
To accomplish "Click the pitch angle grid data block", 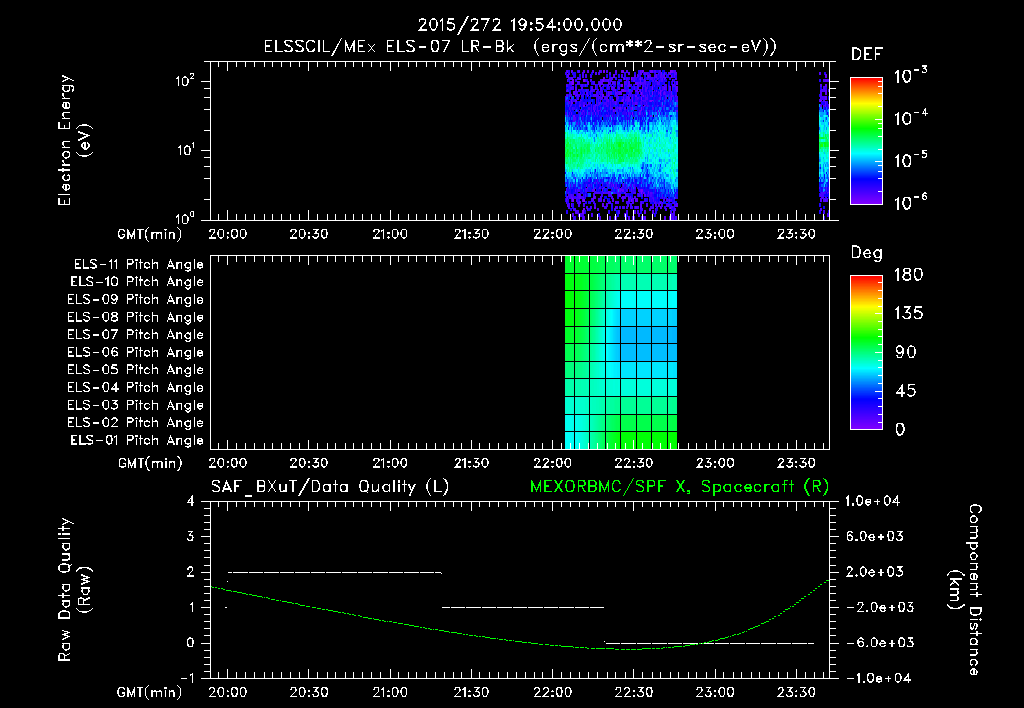I will tap(621, 352).
